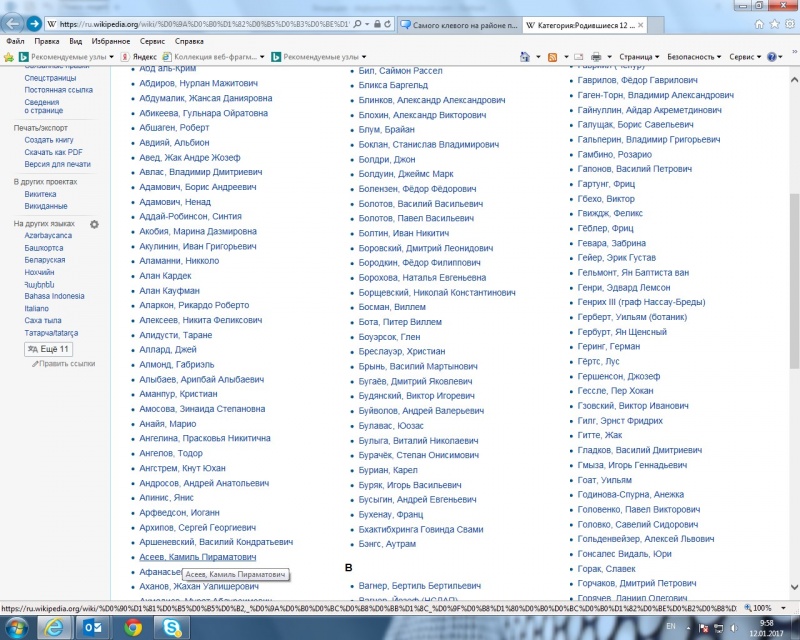
Task: Open language settings gear in sidebar
Action: click(94, 224)
